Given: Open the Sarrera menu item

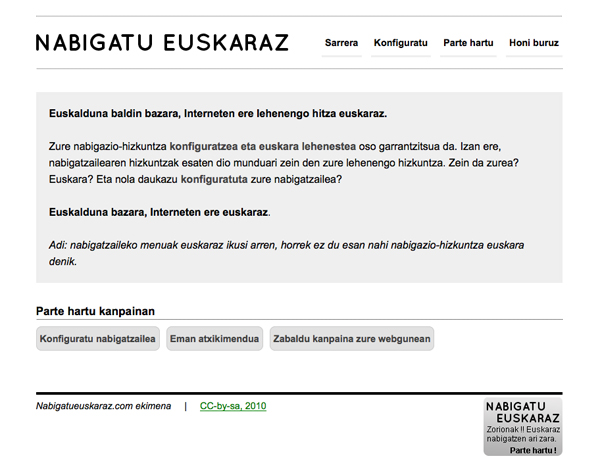Looking at the screenshot, I should [341, 43].
